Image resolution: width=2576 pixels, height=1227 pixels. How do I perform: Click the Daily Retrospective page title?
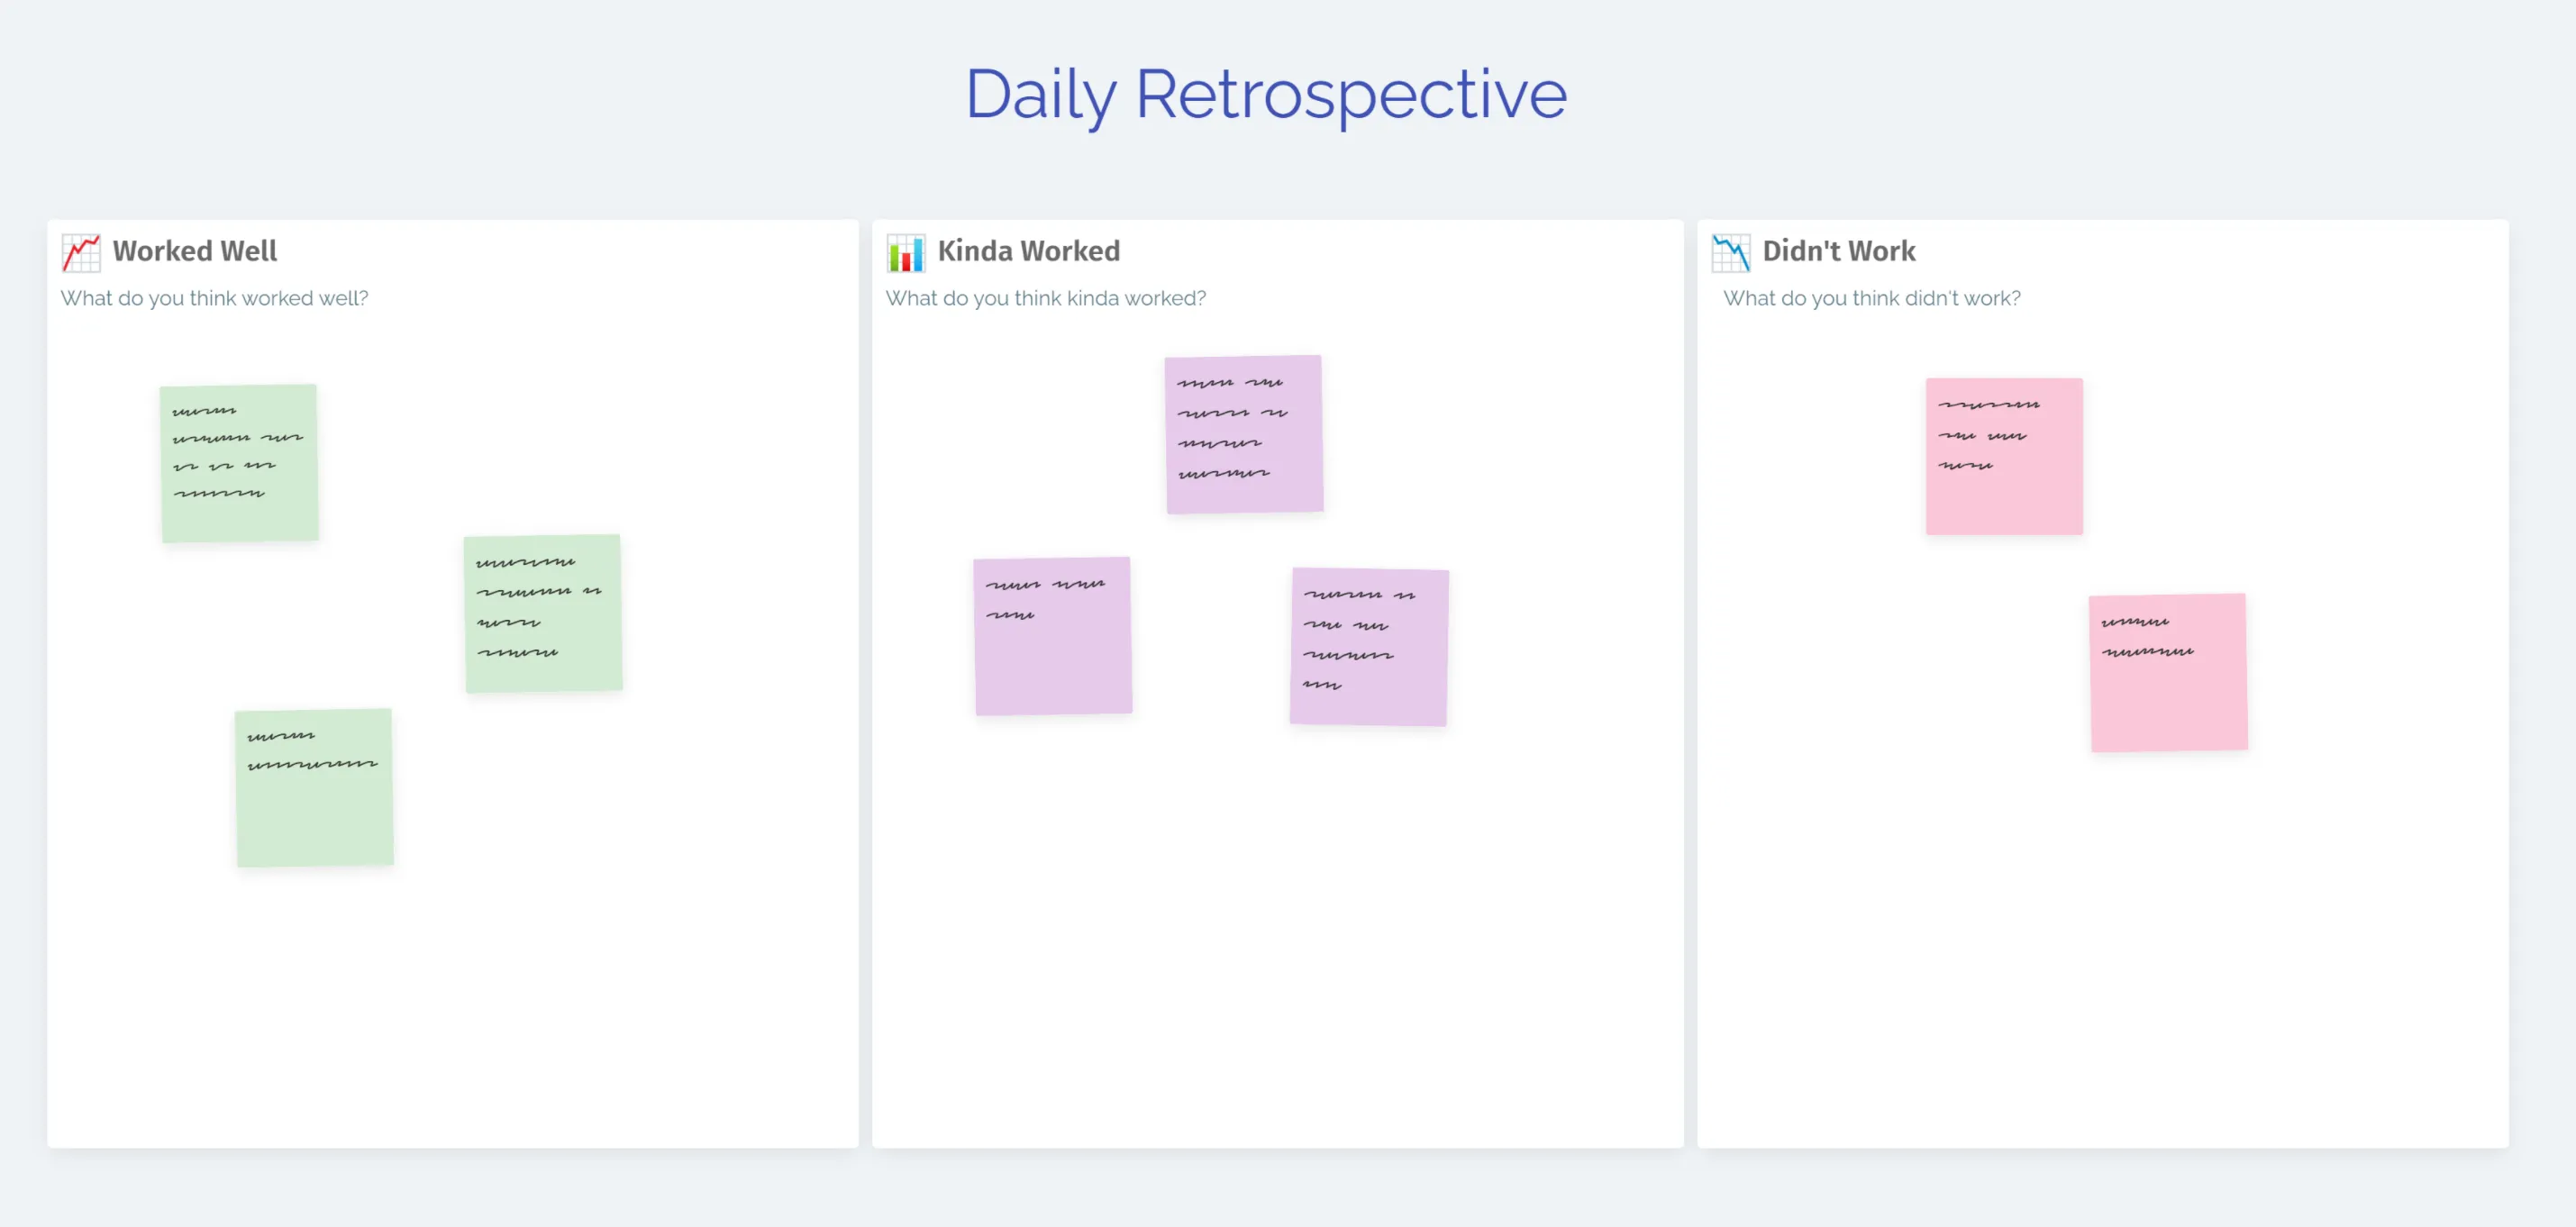[x=1265, y=95]
